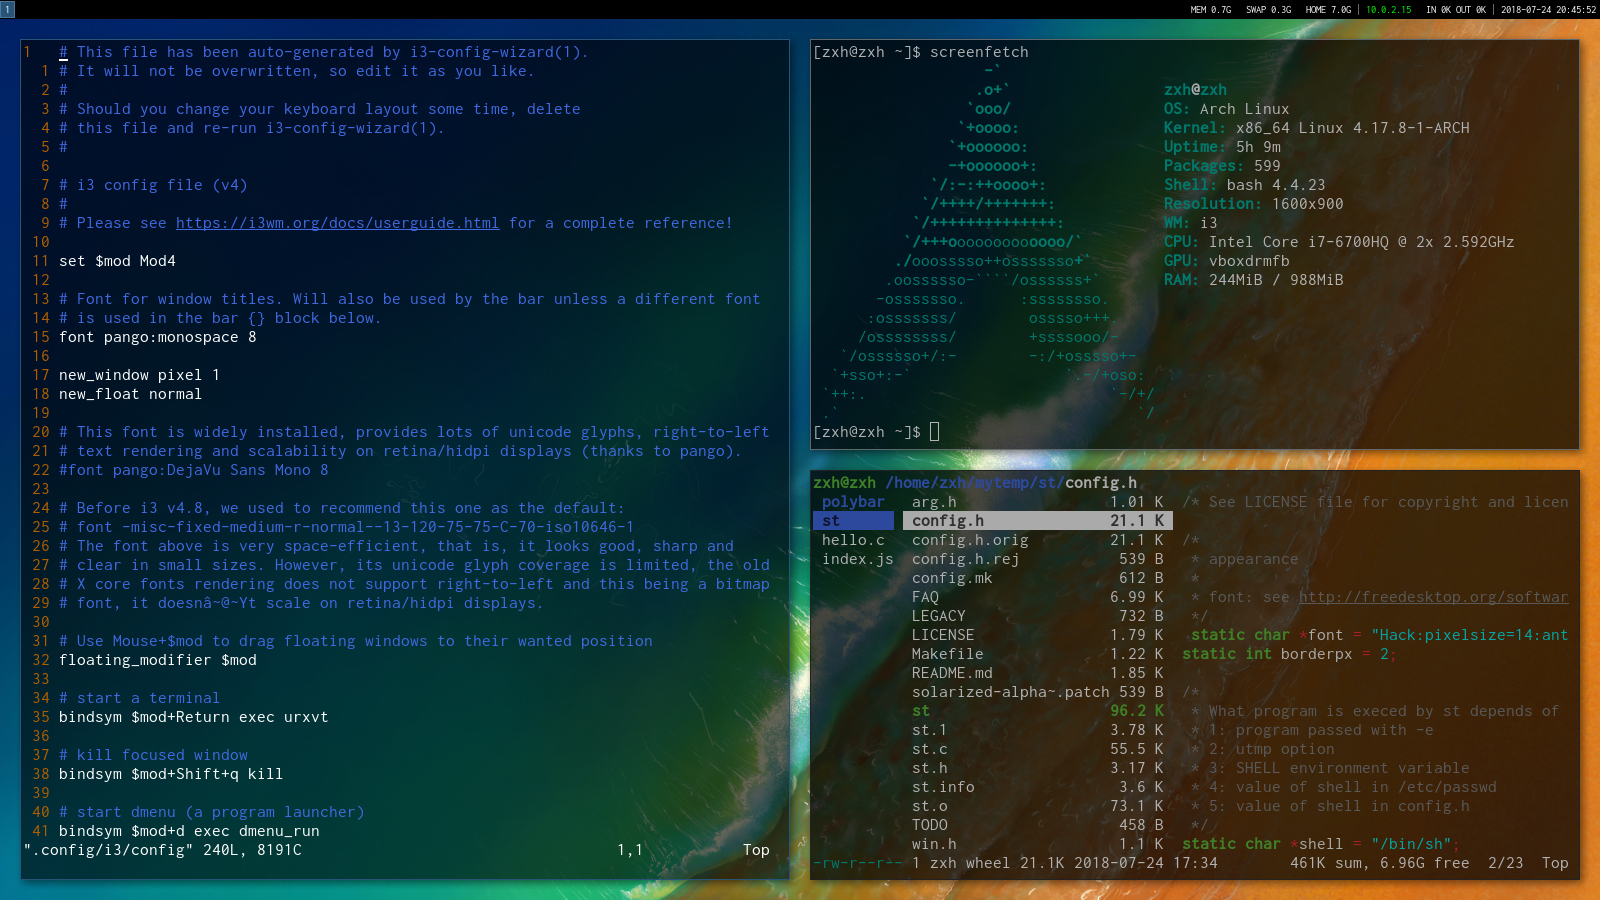Click the SWAP 0.3G status entry
Screen dimensions: 1600x900
(x=1268, y=10)
